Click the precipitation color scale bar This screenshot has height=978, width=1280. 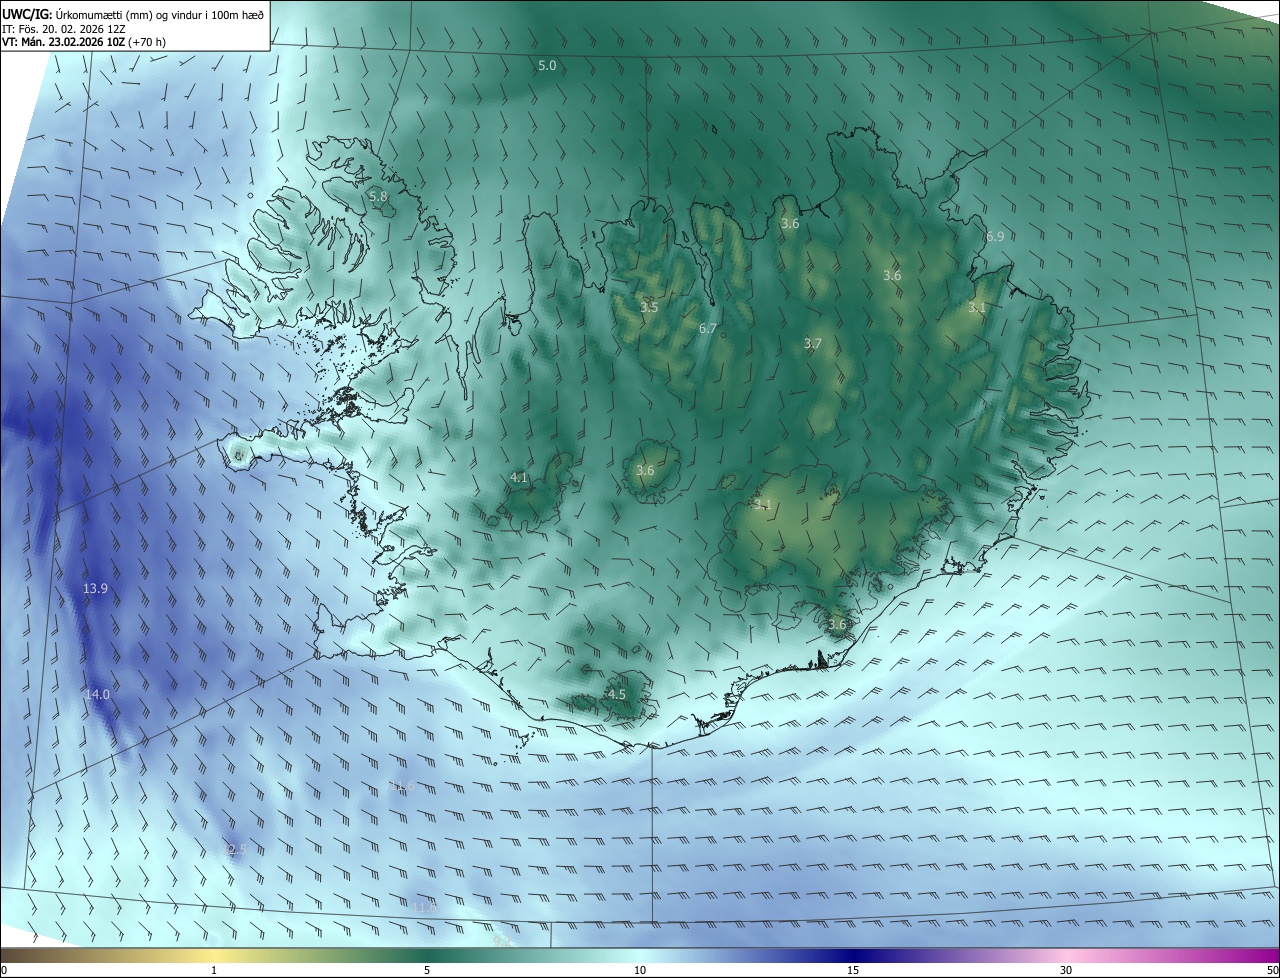(640, 955)
